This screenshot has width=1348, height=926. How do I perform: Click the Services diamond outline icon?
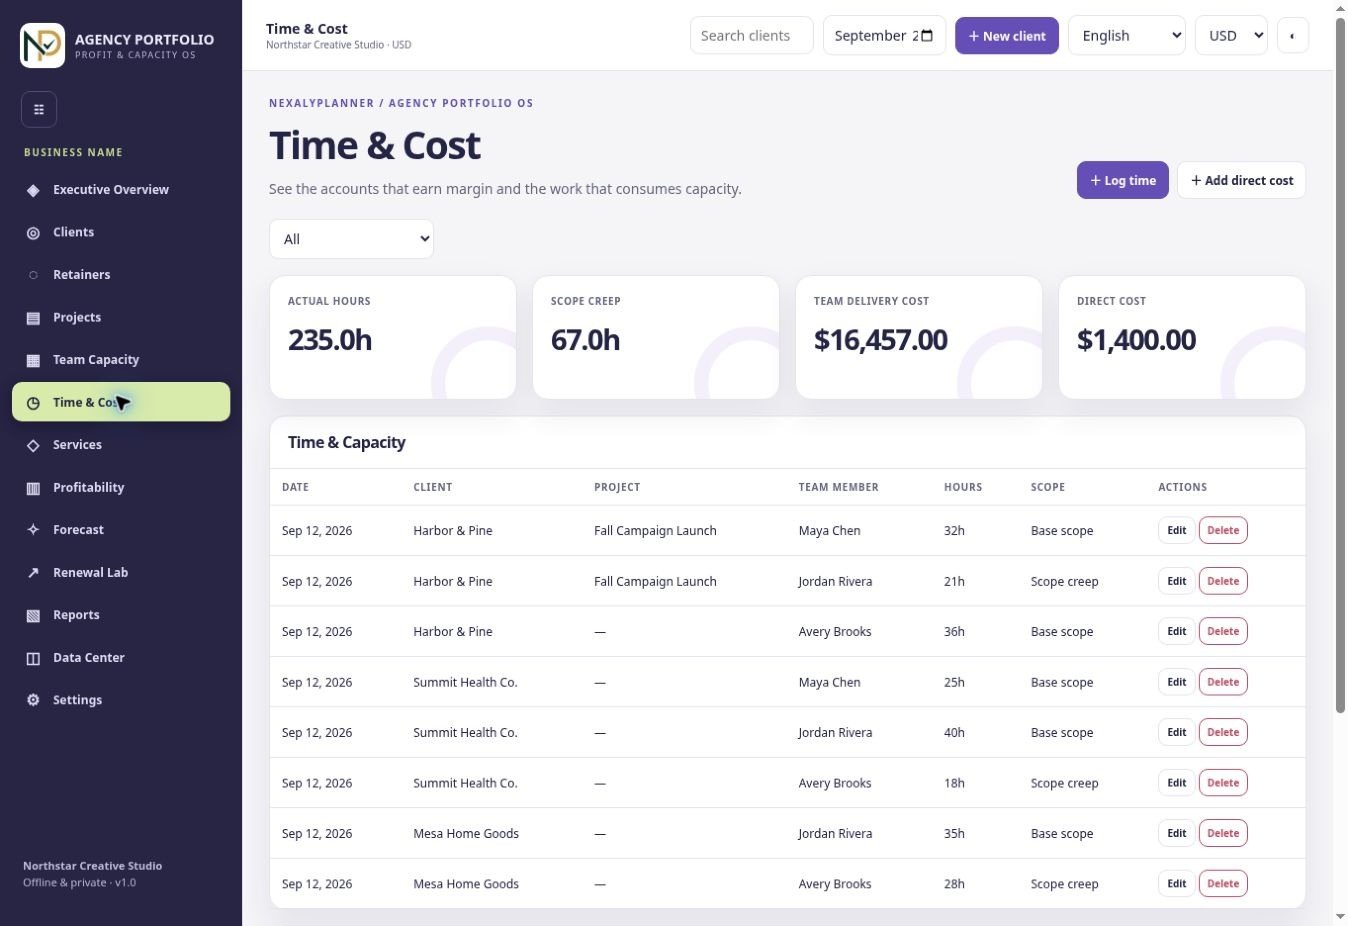pyautogui.click(x=33, y=445)
